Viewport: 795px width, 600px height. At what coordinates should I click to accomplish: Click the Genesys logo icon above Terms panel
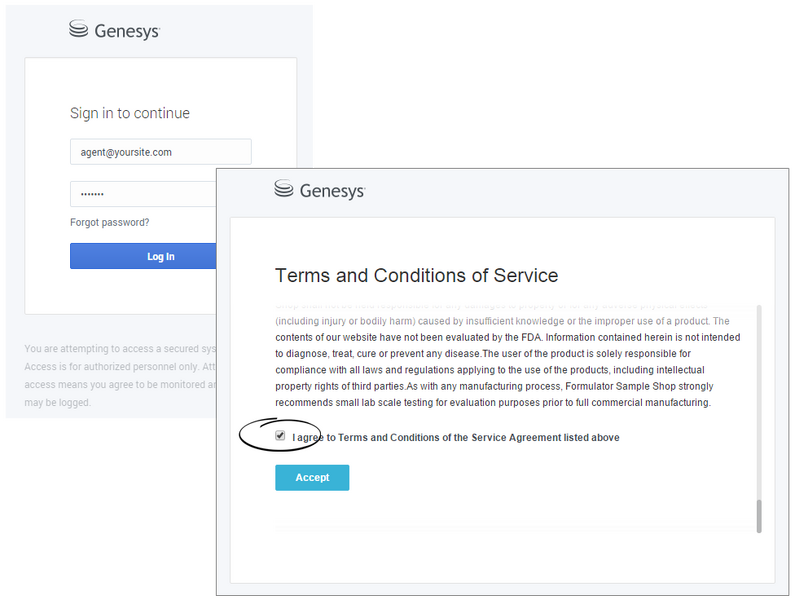pos(284,189)
